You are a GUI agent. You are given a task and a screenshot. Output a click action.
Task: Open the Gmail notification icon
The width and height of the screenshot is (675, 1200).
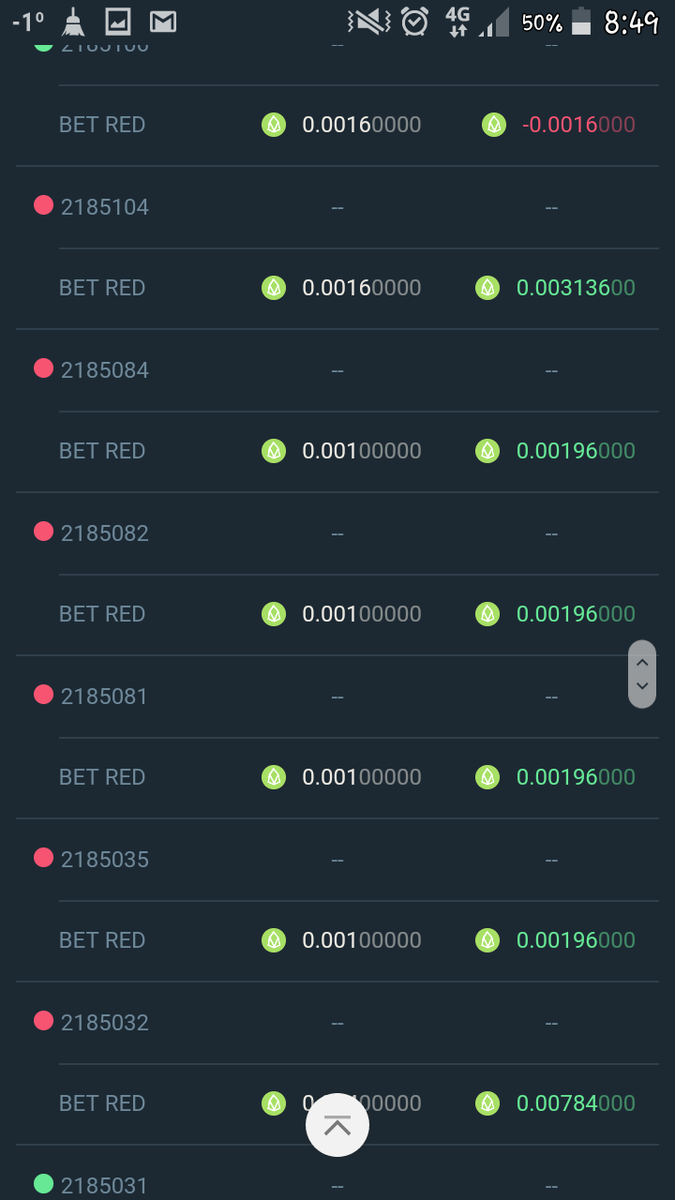(163, 21)
